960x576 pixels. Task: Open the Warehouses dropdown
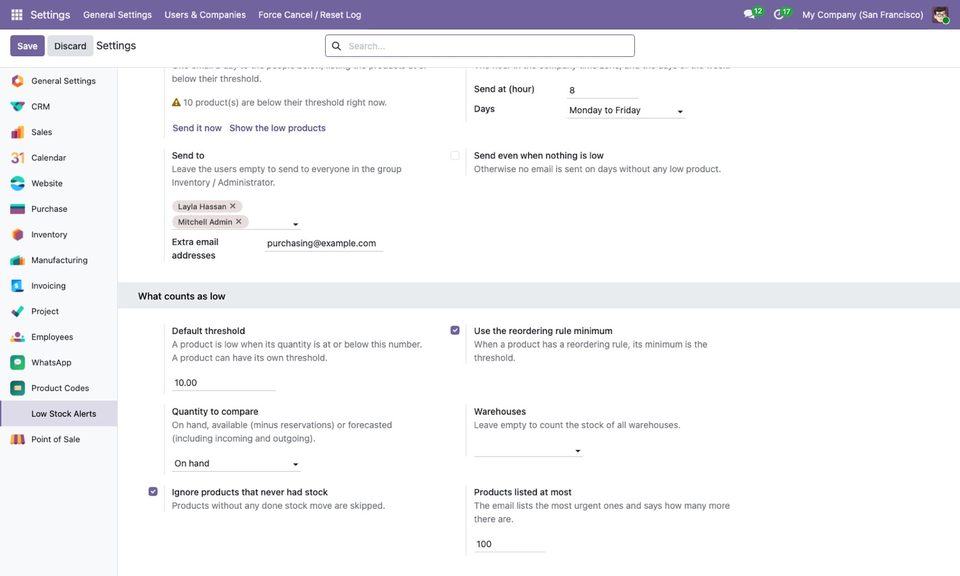(528, 450)
